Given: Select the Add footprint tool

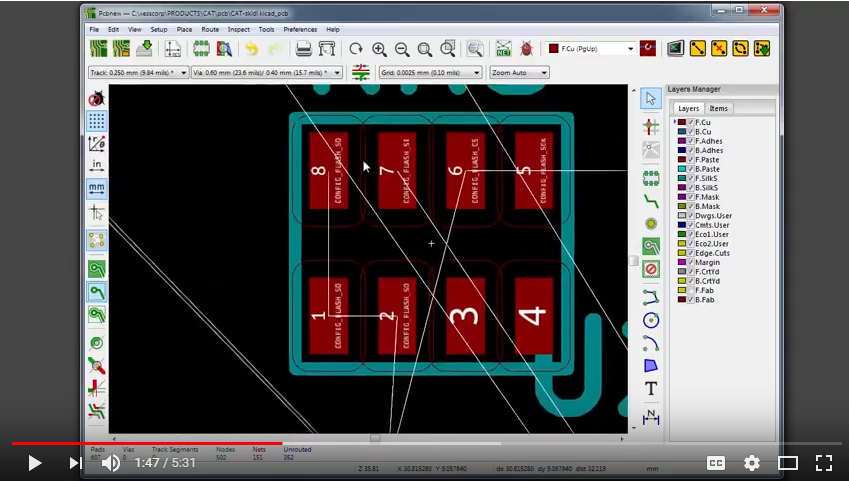Looking at the screenshot, I should point(651,178).
